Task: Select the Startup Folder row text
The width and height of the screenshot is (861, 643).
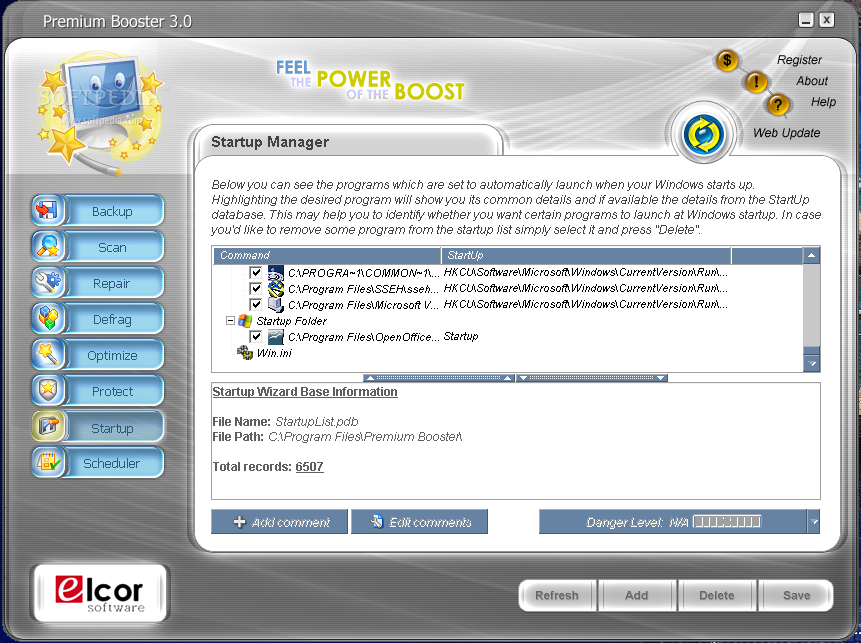Action: point(291,321)
